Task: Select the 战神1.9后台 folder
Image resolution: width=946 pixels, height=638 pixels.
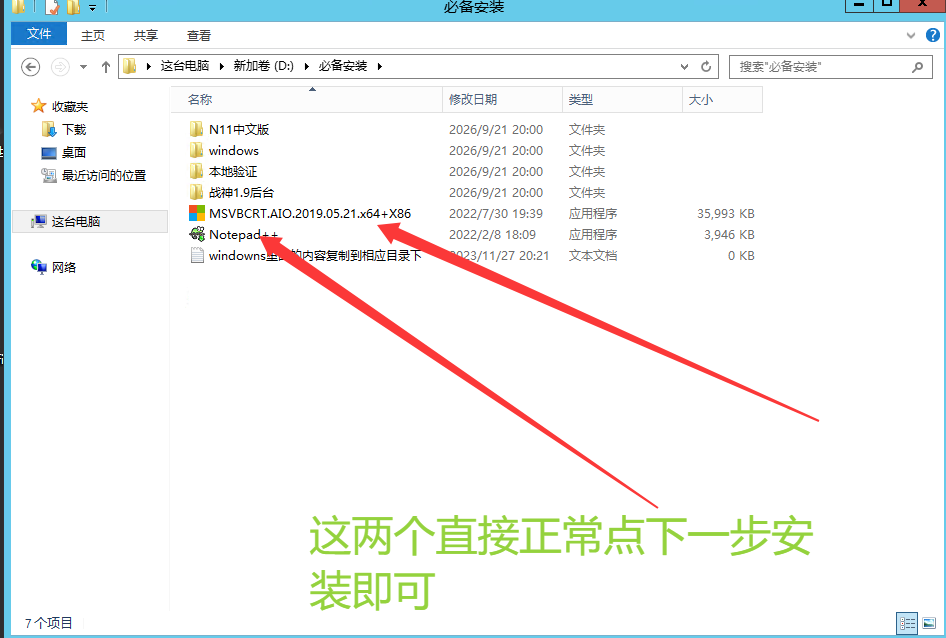Action: (241, 193)
